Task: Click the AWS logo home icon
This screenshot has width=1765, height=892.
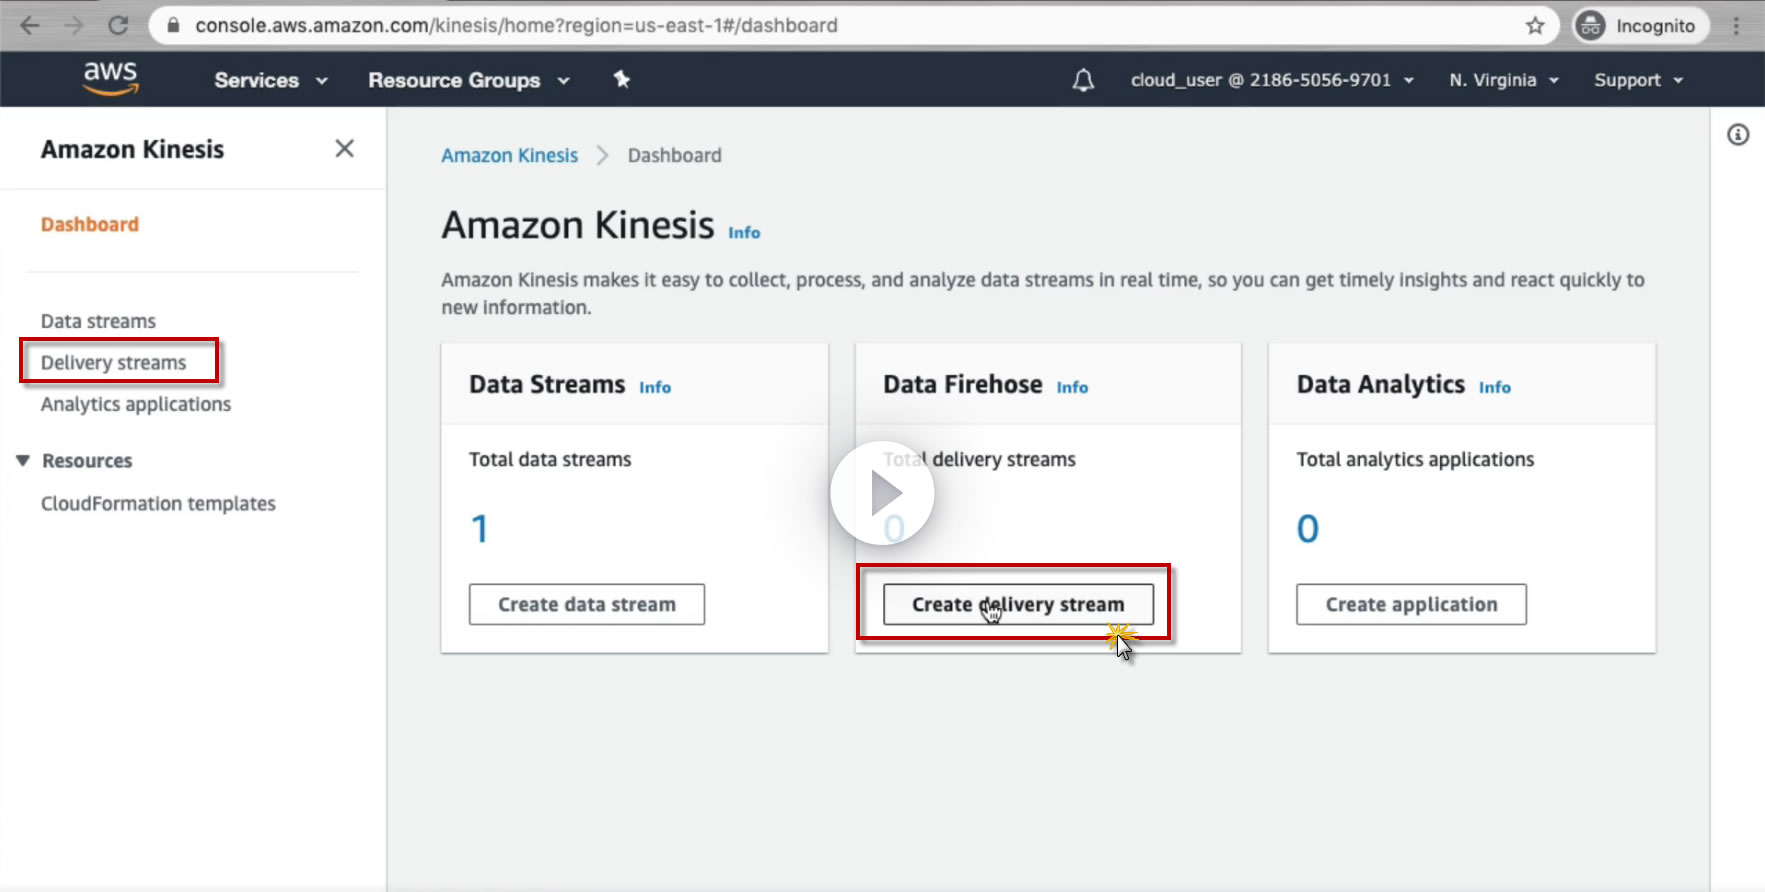Action: click(x=110, y=78)
